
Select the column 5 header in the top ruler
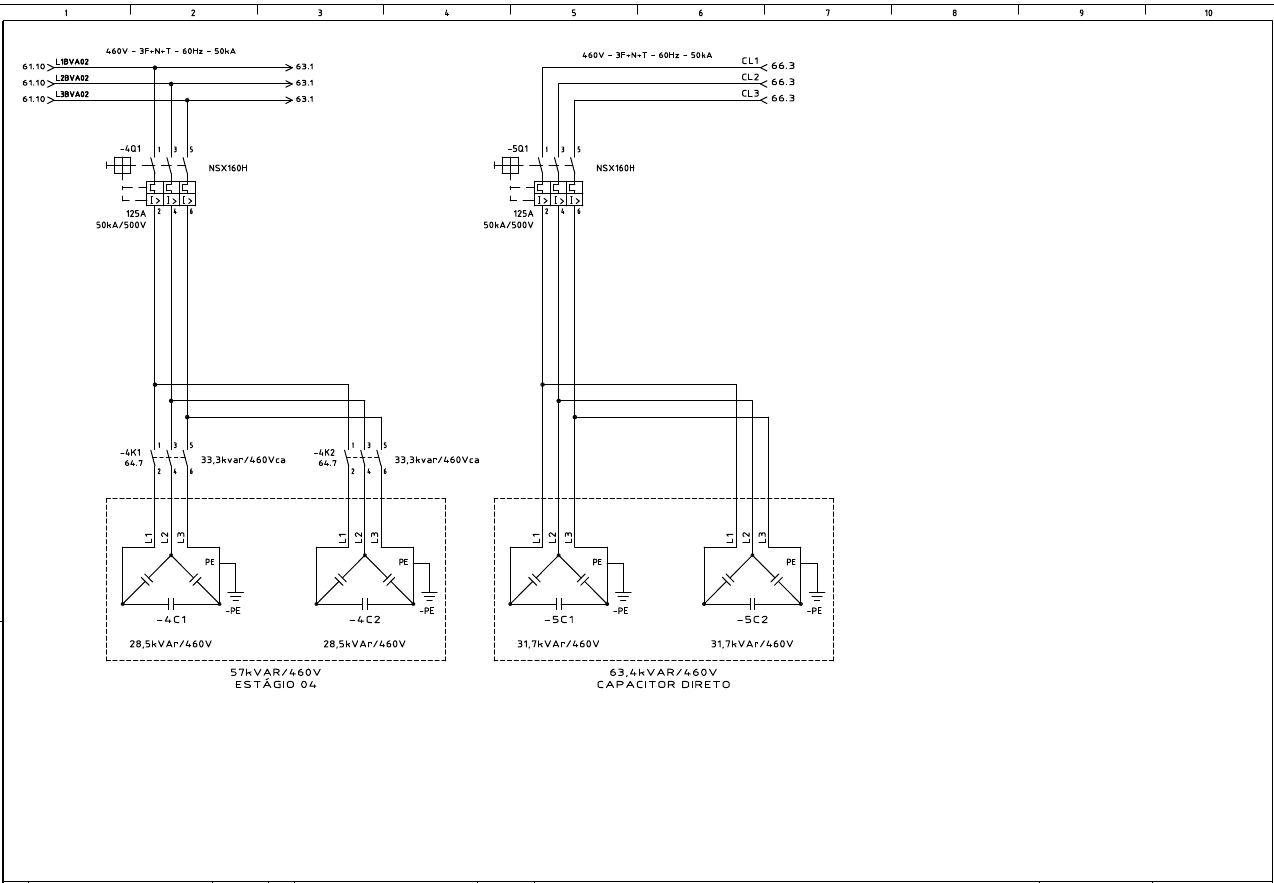tap(573, 13)
